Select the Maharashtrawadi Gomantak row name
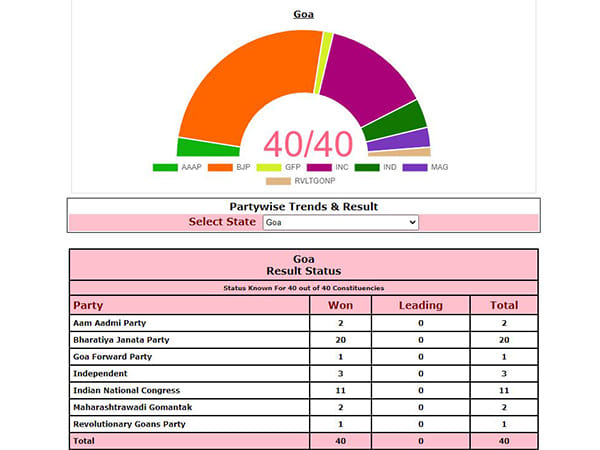The width and height of the screenshot is (600, 450). click(132, 407)
